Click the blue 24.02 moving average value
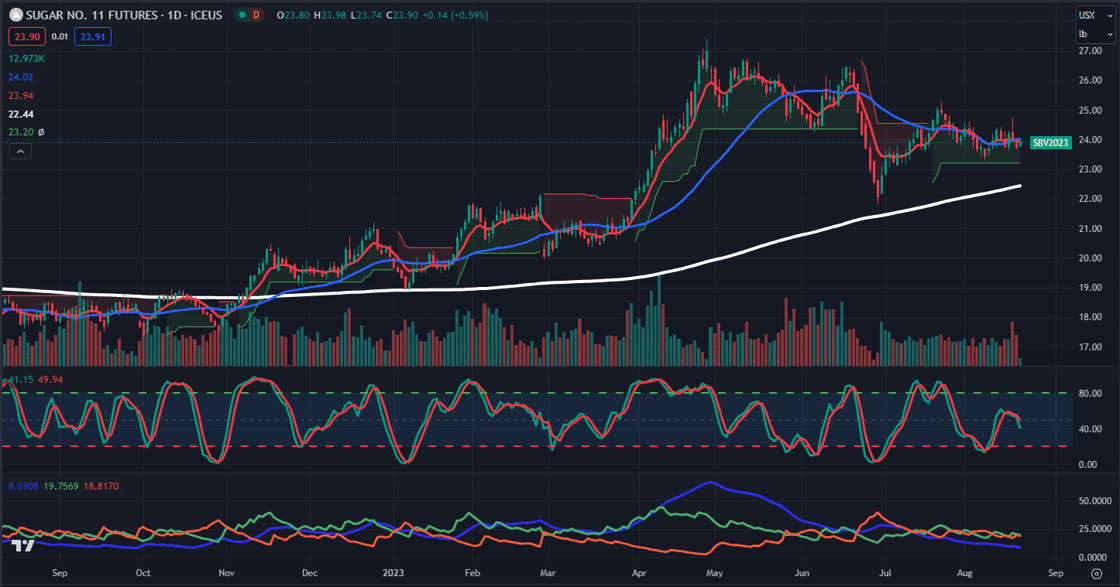Viewport: 1120px width, 587px height. point(21,77)
